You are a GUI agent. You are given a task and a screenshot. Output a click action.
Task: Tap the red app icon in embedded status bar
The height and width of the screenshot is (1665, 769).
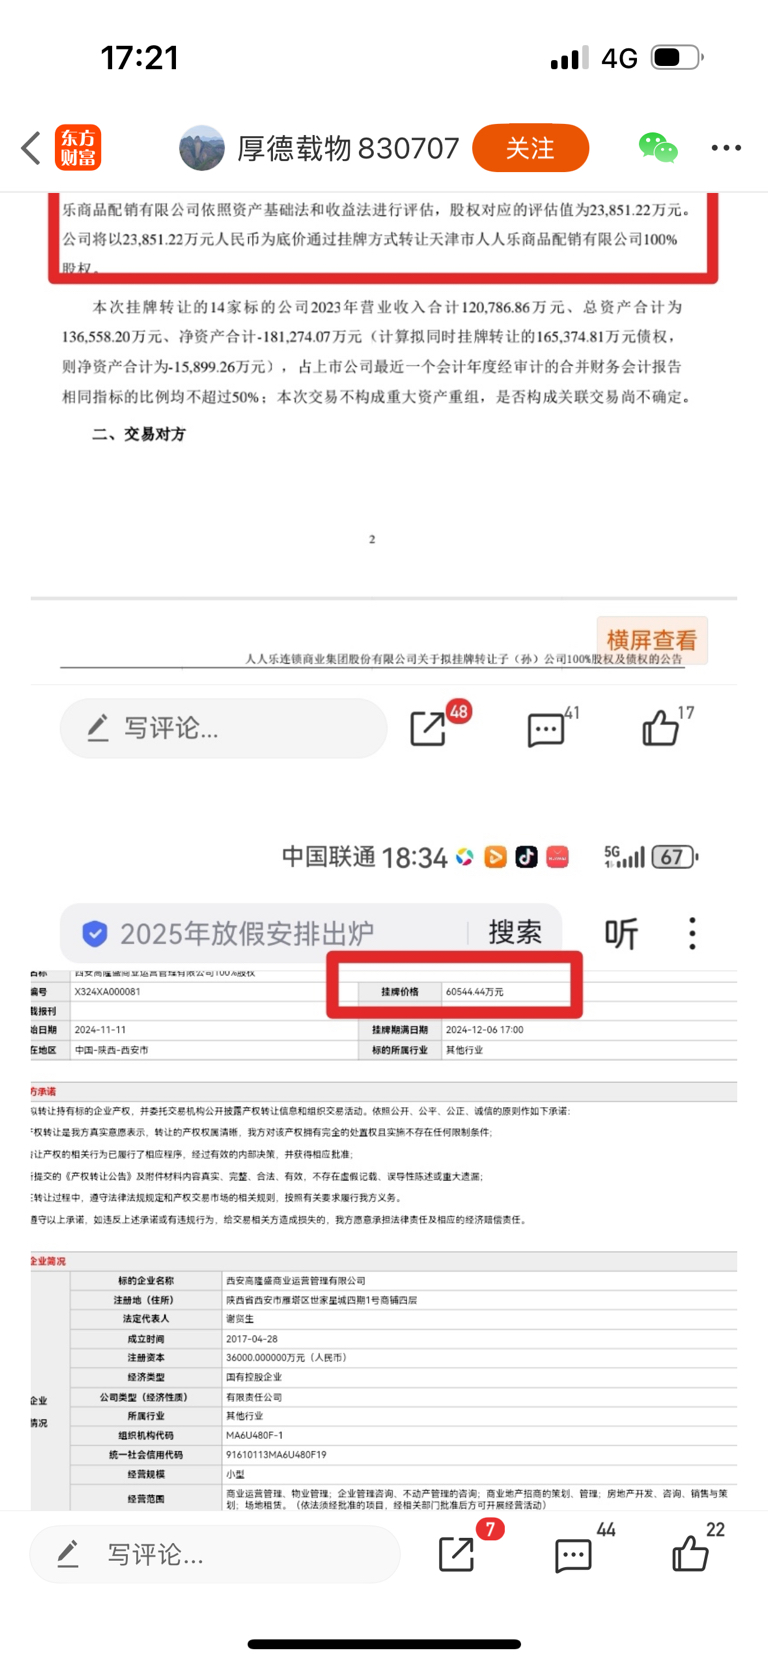pos(558,857)
